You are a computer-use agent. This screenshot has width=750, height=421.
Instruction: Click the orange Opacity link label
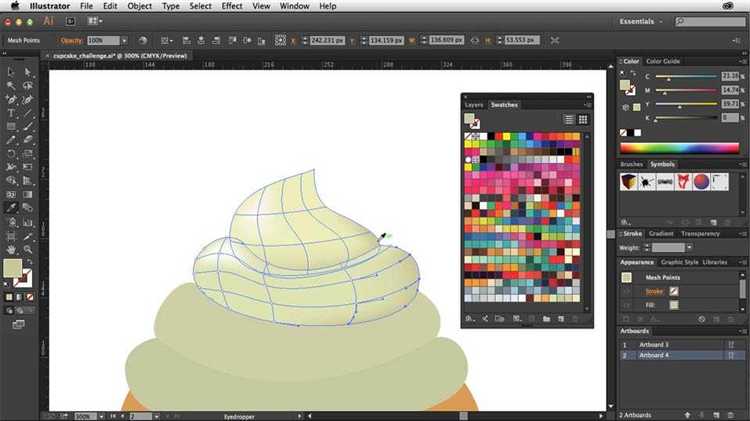(x=71, y=41)
